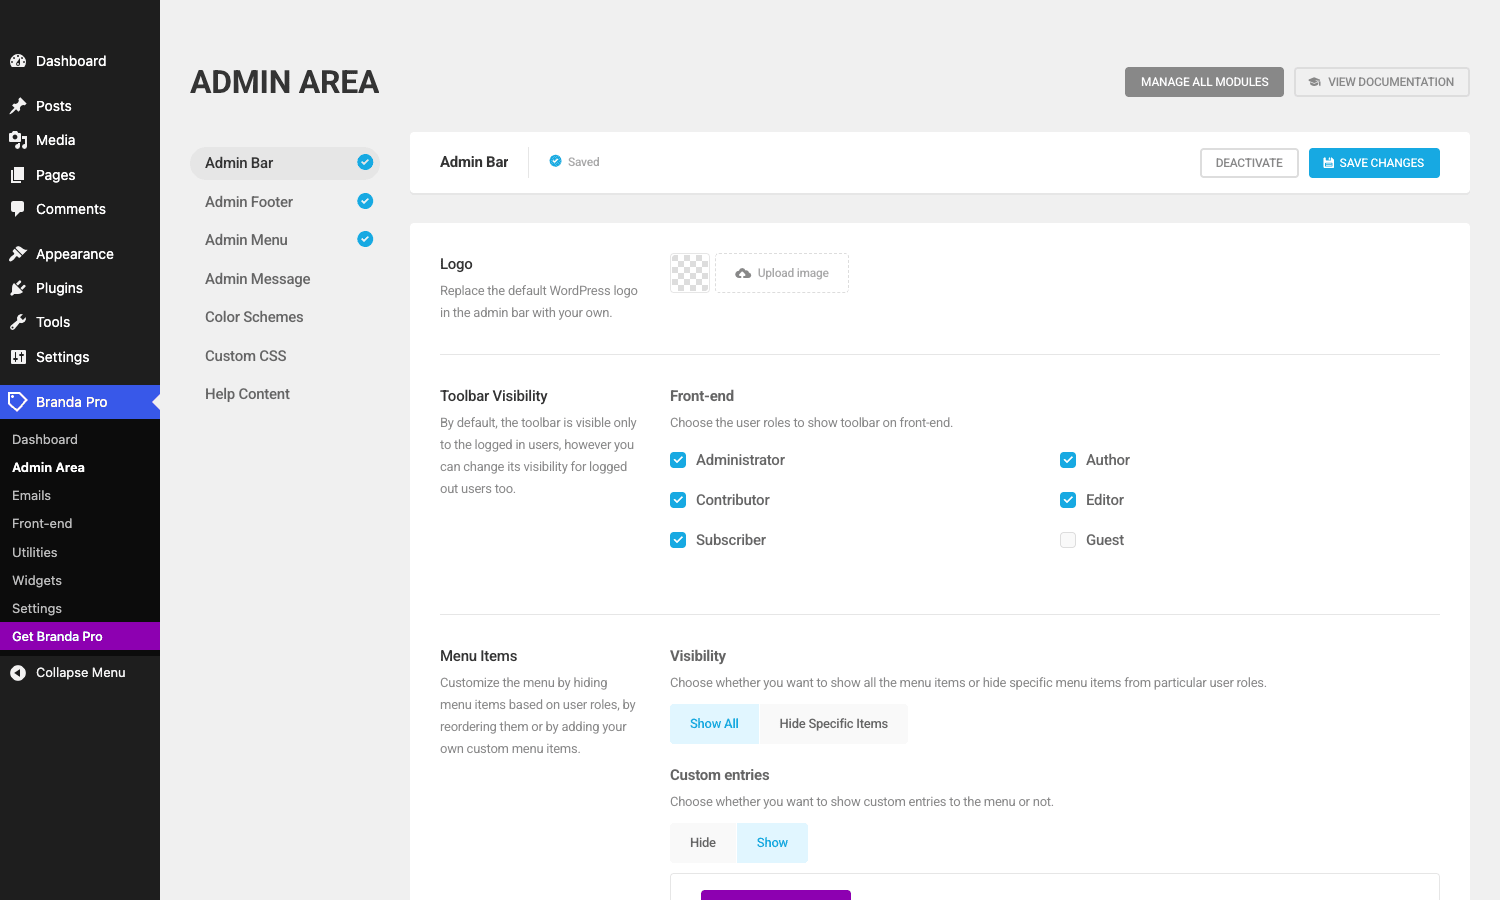Click the Branda Pro tag icon
The width and height of the screenshot is (1500, 900).
tap(18, 402)
